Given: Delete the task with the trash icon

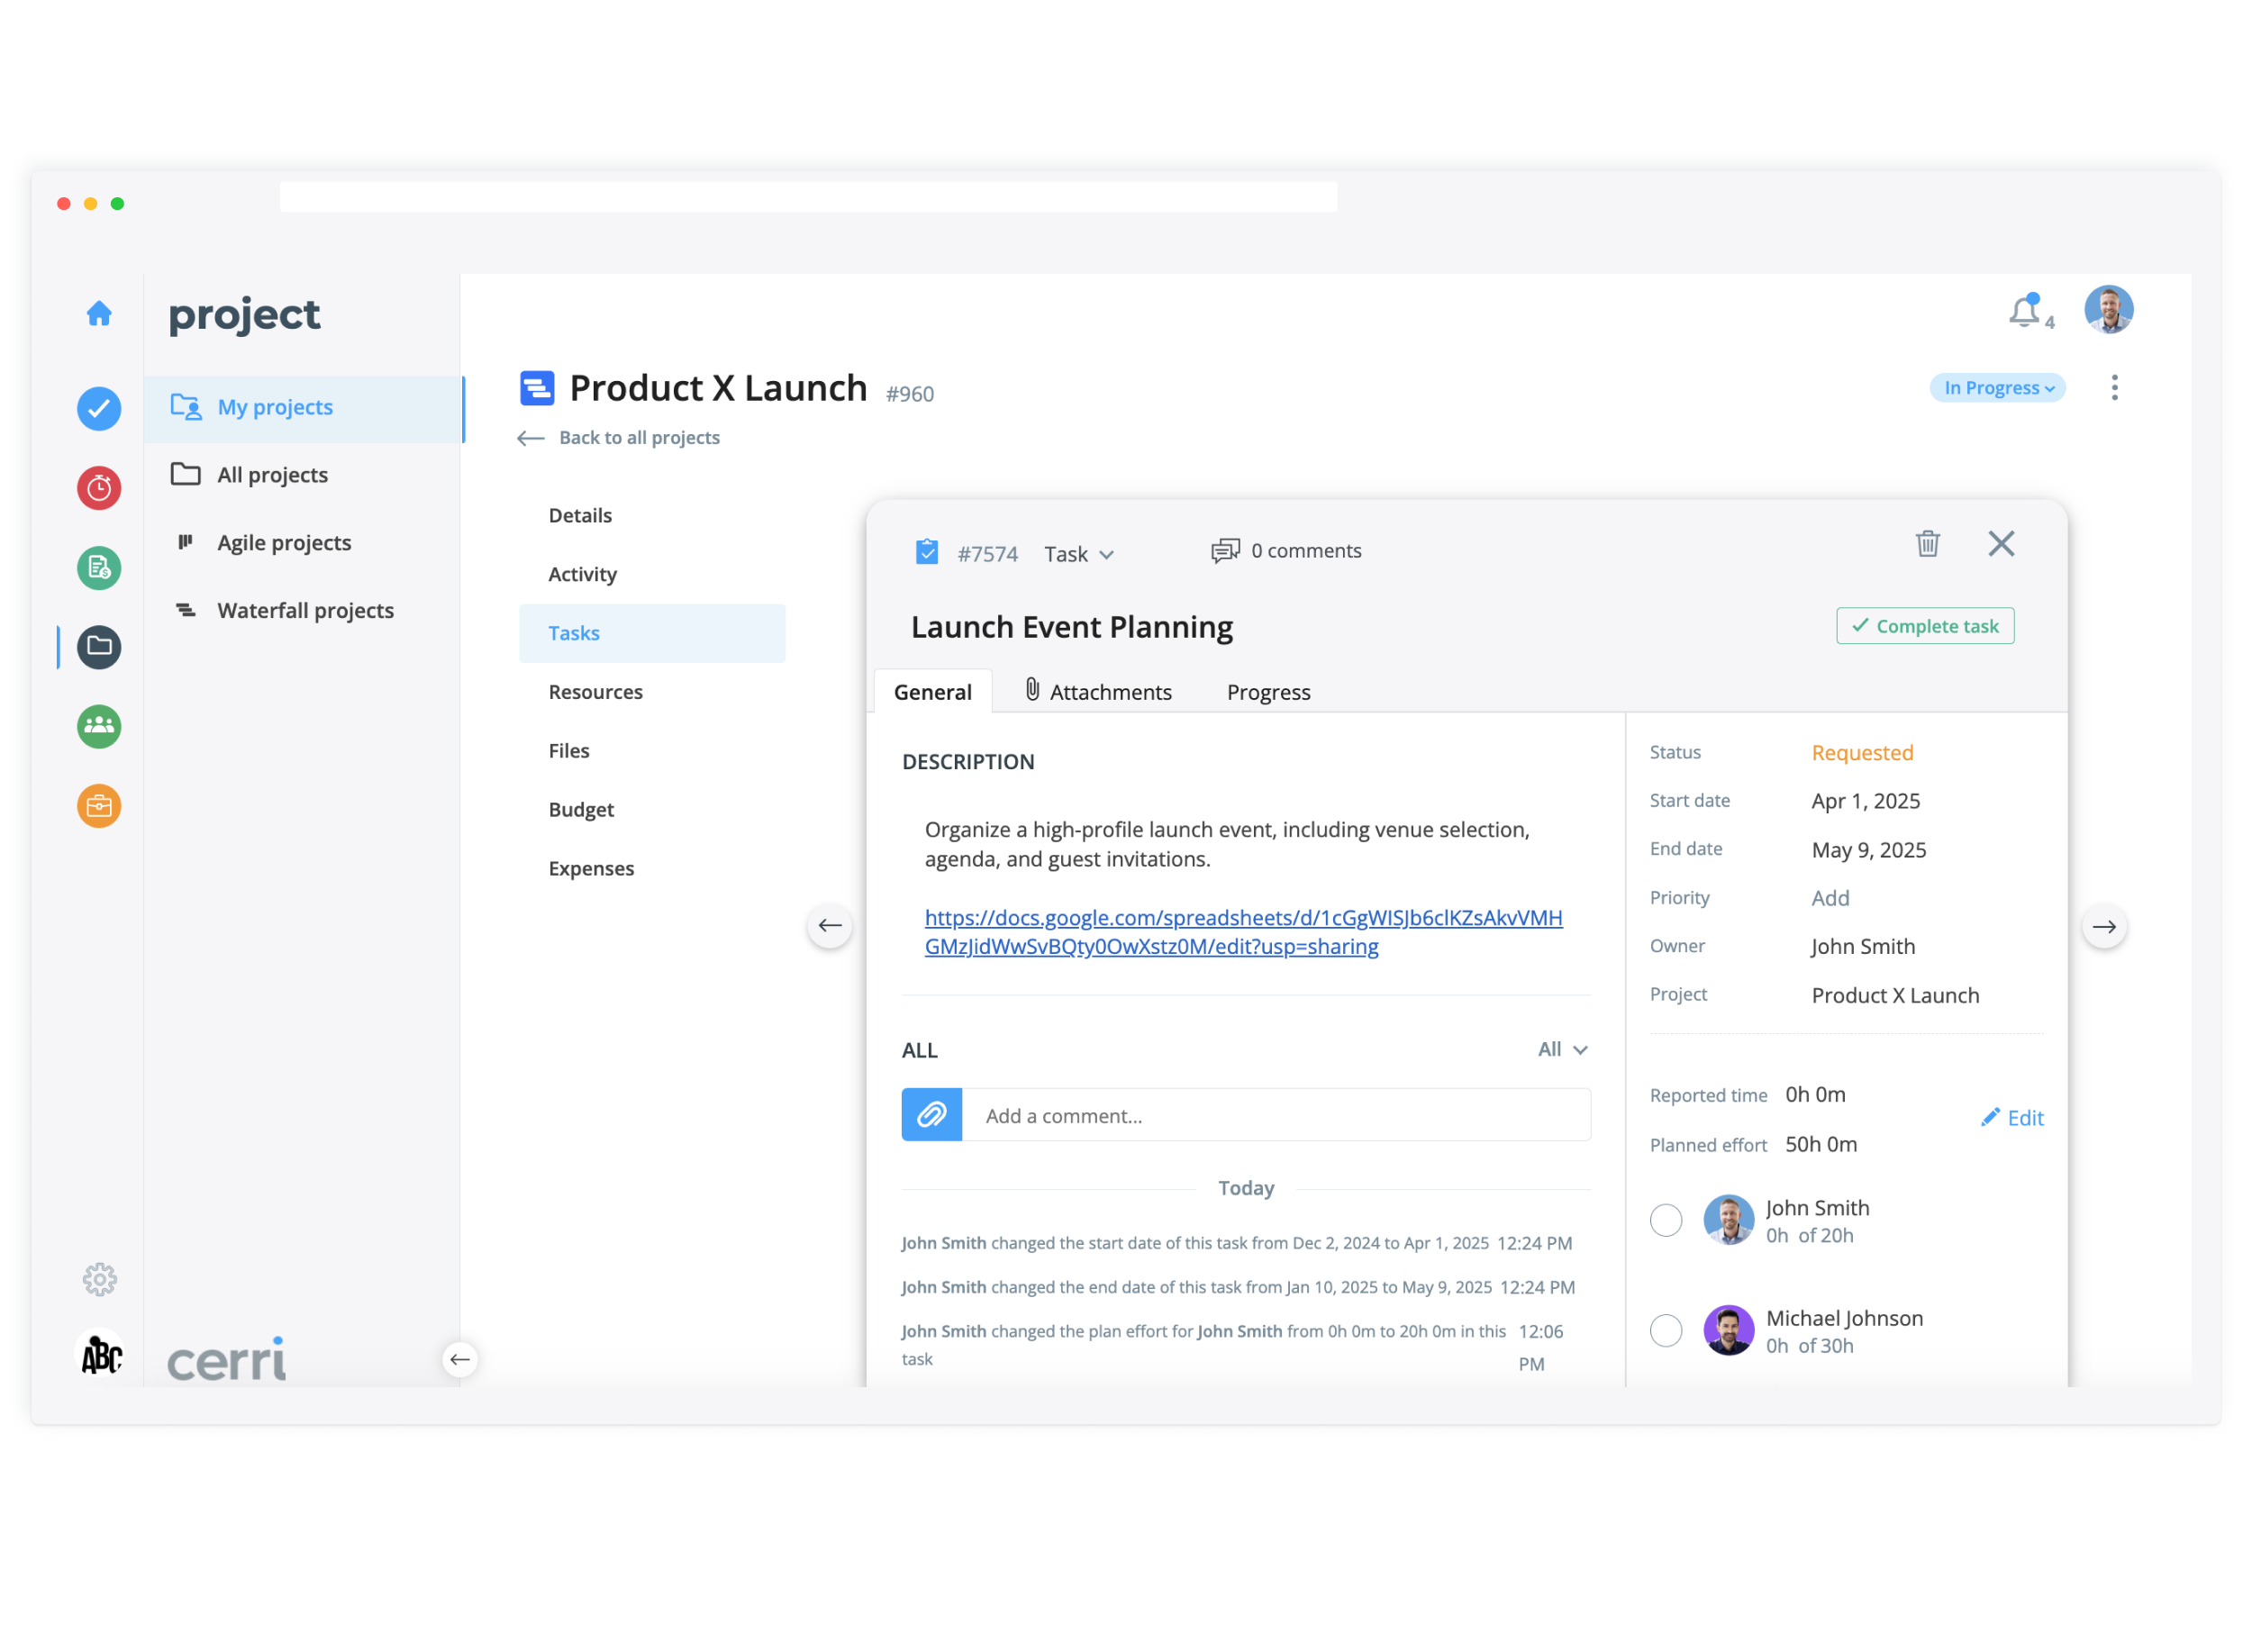Looking at the screenshot, I should point(1929,544).
